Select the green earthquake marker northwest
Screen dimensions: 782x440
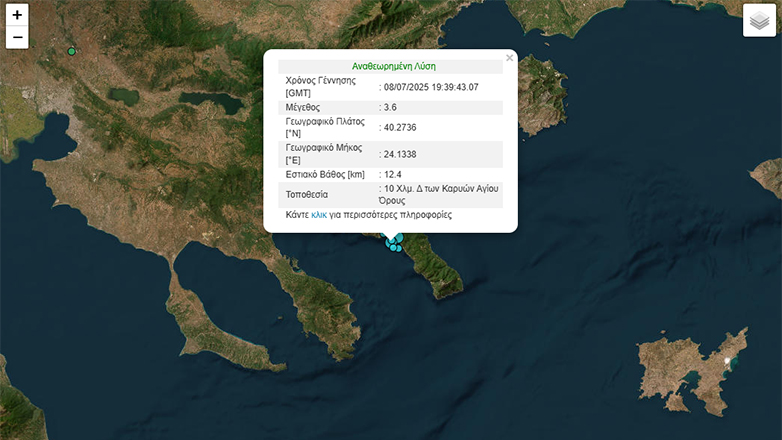coord(71,51)
